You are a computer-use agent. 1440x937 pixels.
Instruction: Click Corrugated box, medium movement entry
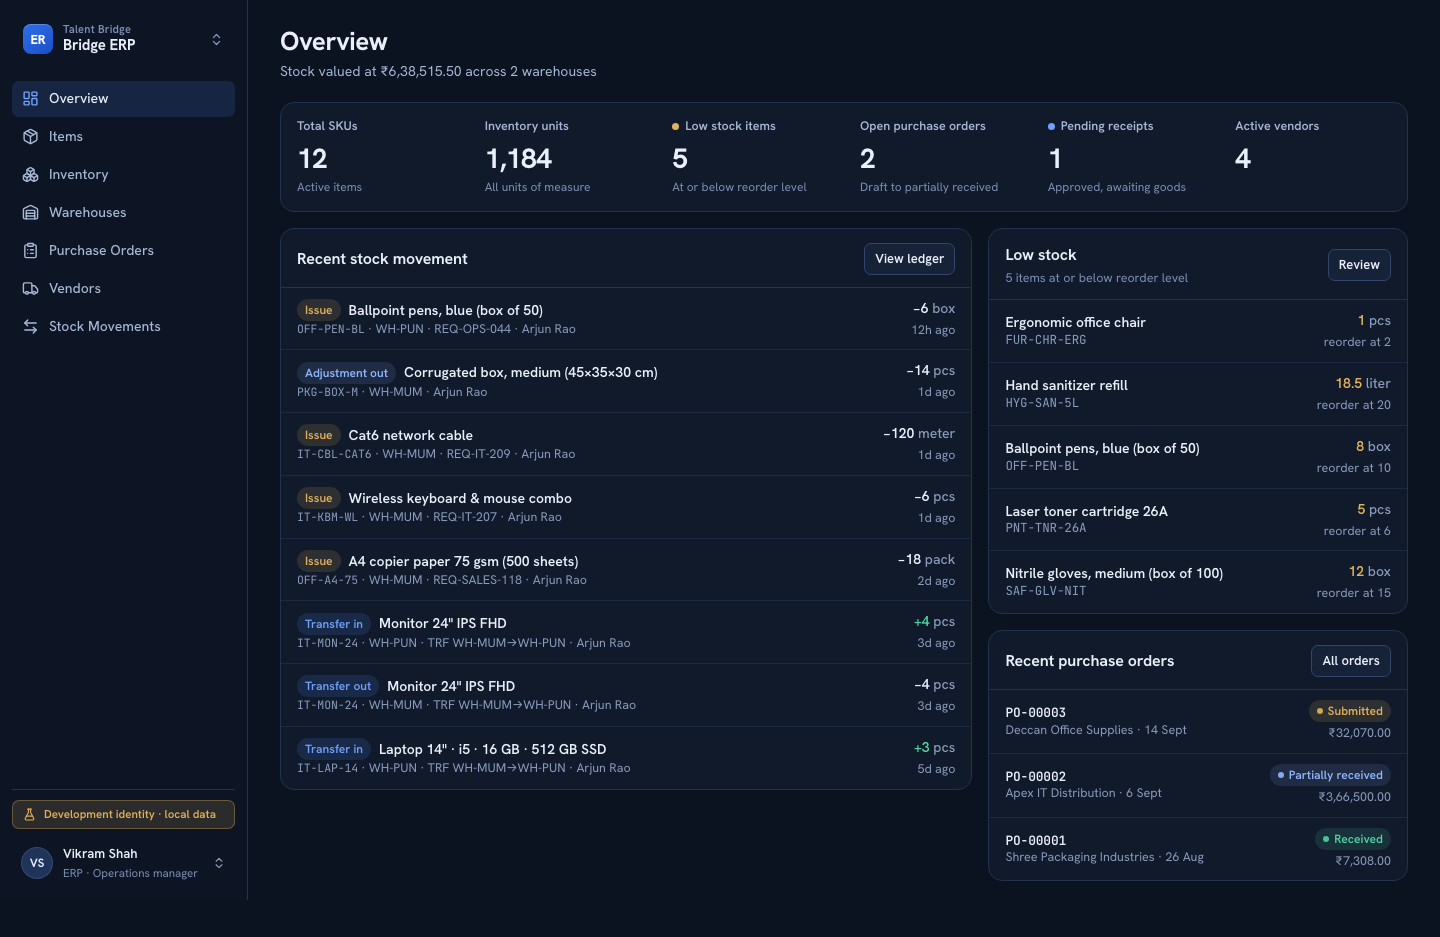point(626,381)
